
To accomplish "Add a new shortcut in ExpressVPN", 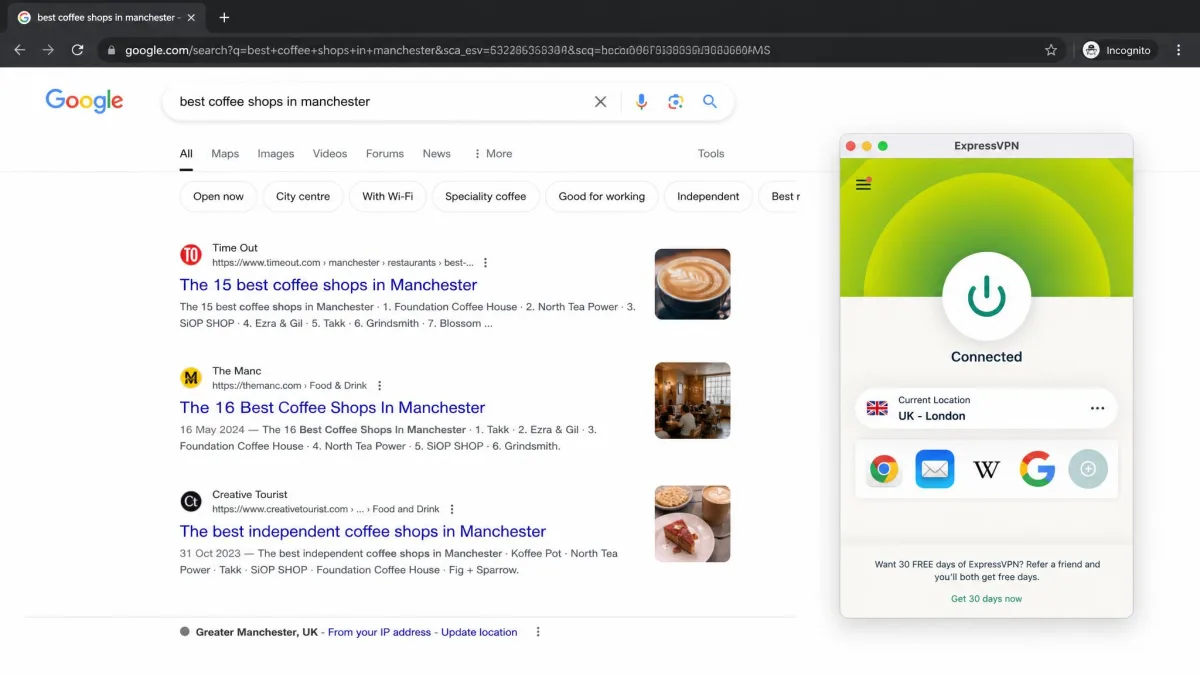I will coord(1088,469).
